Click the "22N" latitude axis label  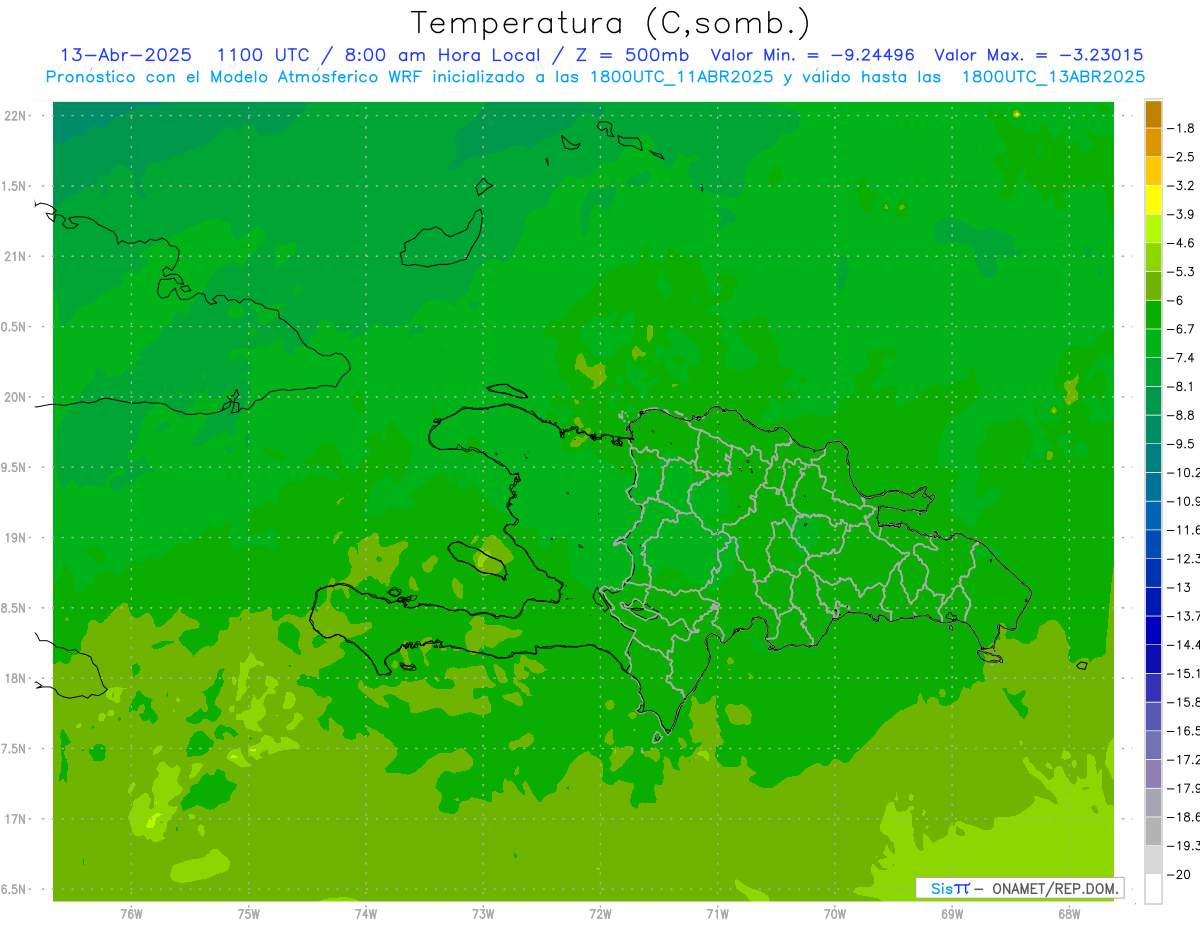(x=16, y=116)
